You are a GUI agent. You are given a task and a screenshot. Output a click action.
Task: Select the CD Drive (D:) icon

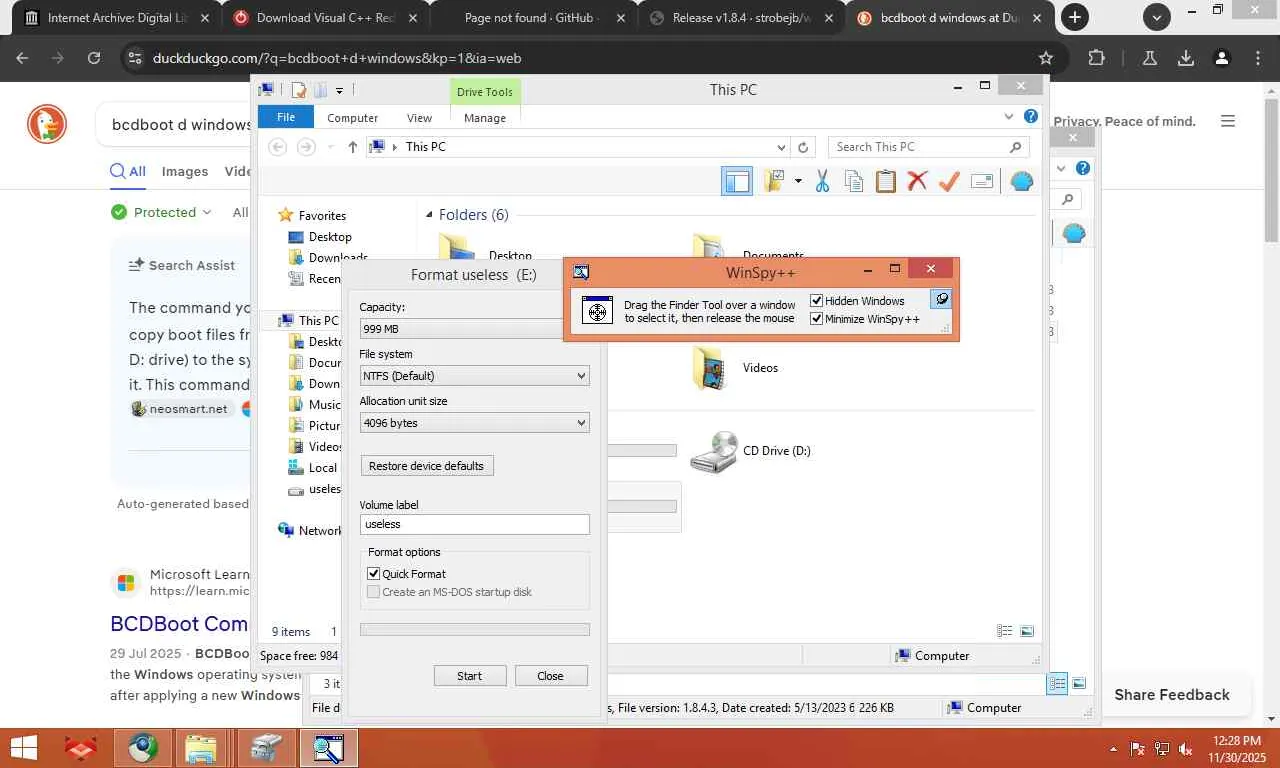tap(714, 452)
